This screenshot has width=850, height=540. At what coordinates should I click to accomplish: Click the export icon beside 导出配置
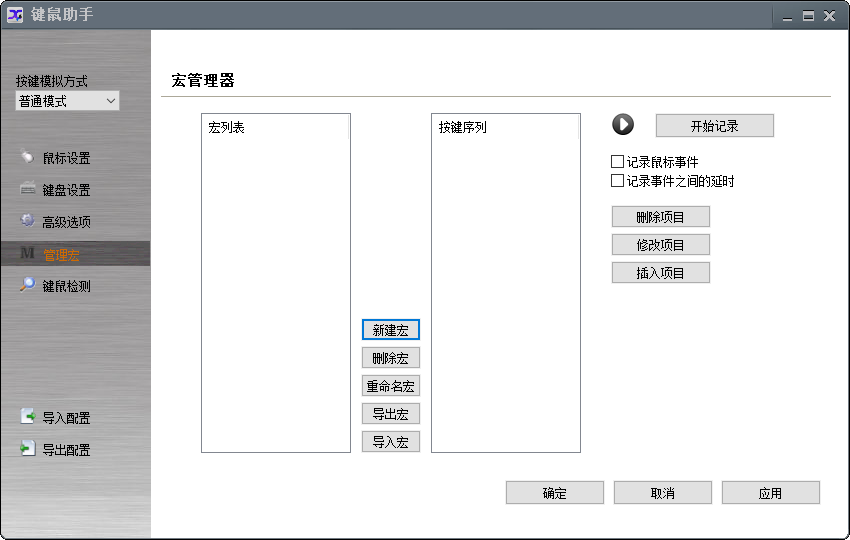click(x=27, y=448)
